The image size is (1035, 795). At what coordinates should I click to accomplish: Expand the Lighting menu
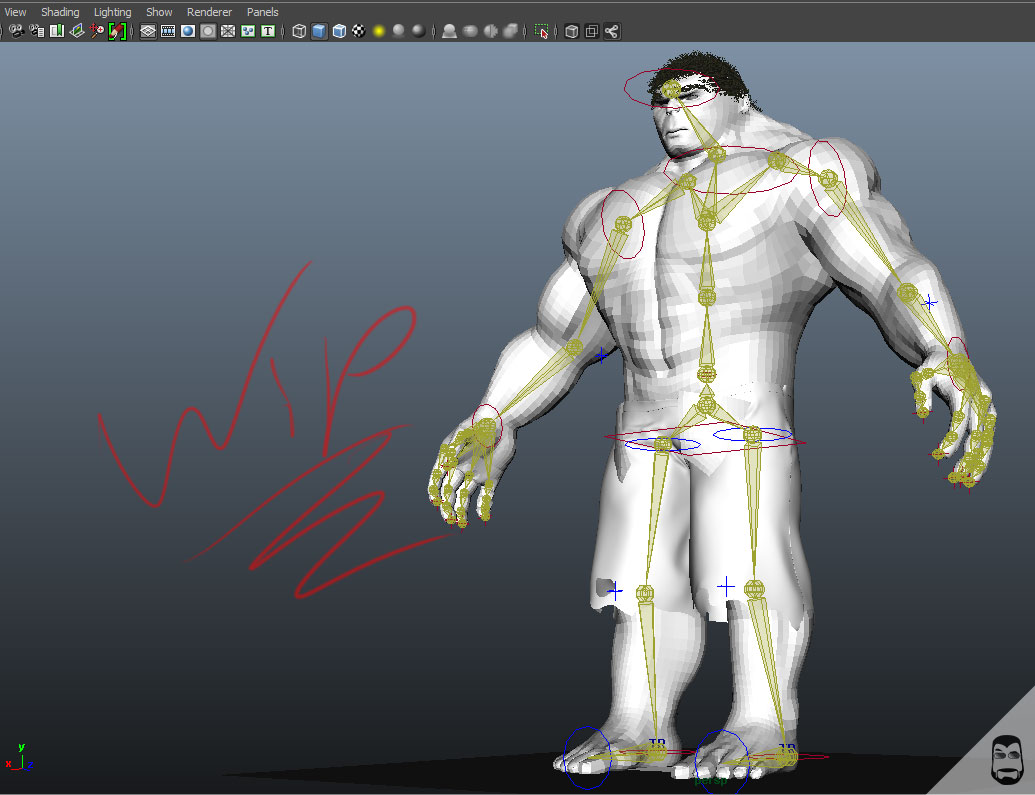pos(112,12)
